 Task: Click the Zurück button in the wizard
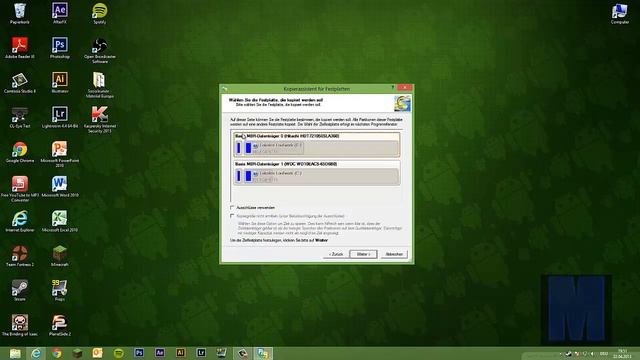(x=336, y=254)
